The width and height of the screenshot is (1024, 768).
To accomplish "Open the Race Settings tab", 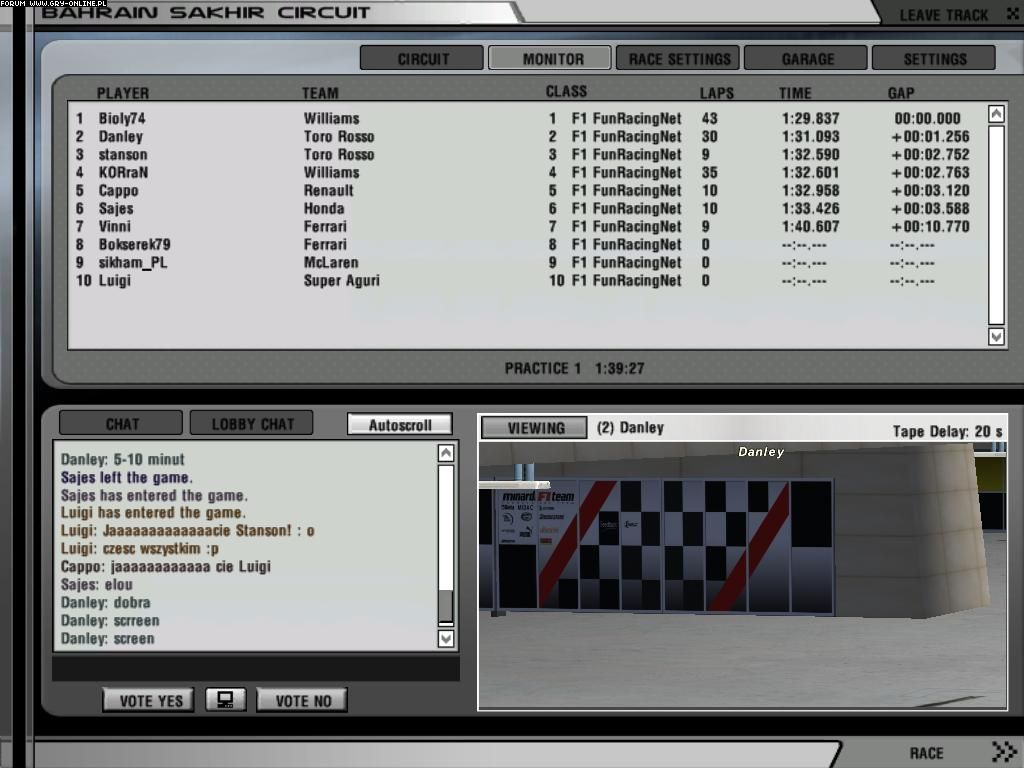I will (678, 58).
